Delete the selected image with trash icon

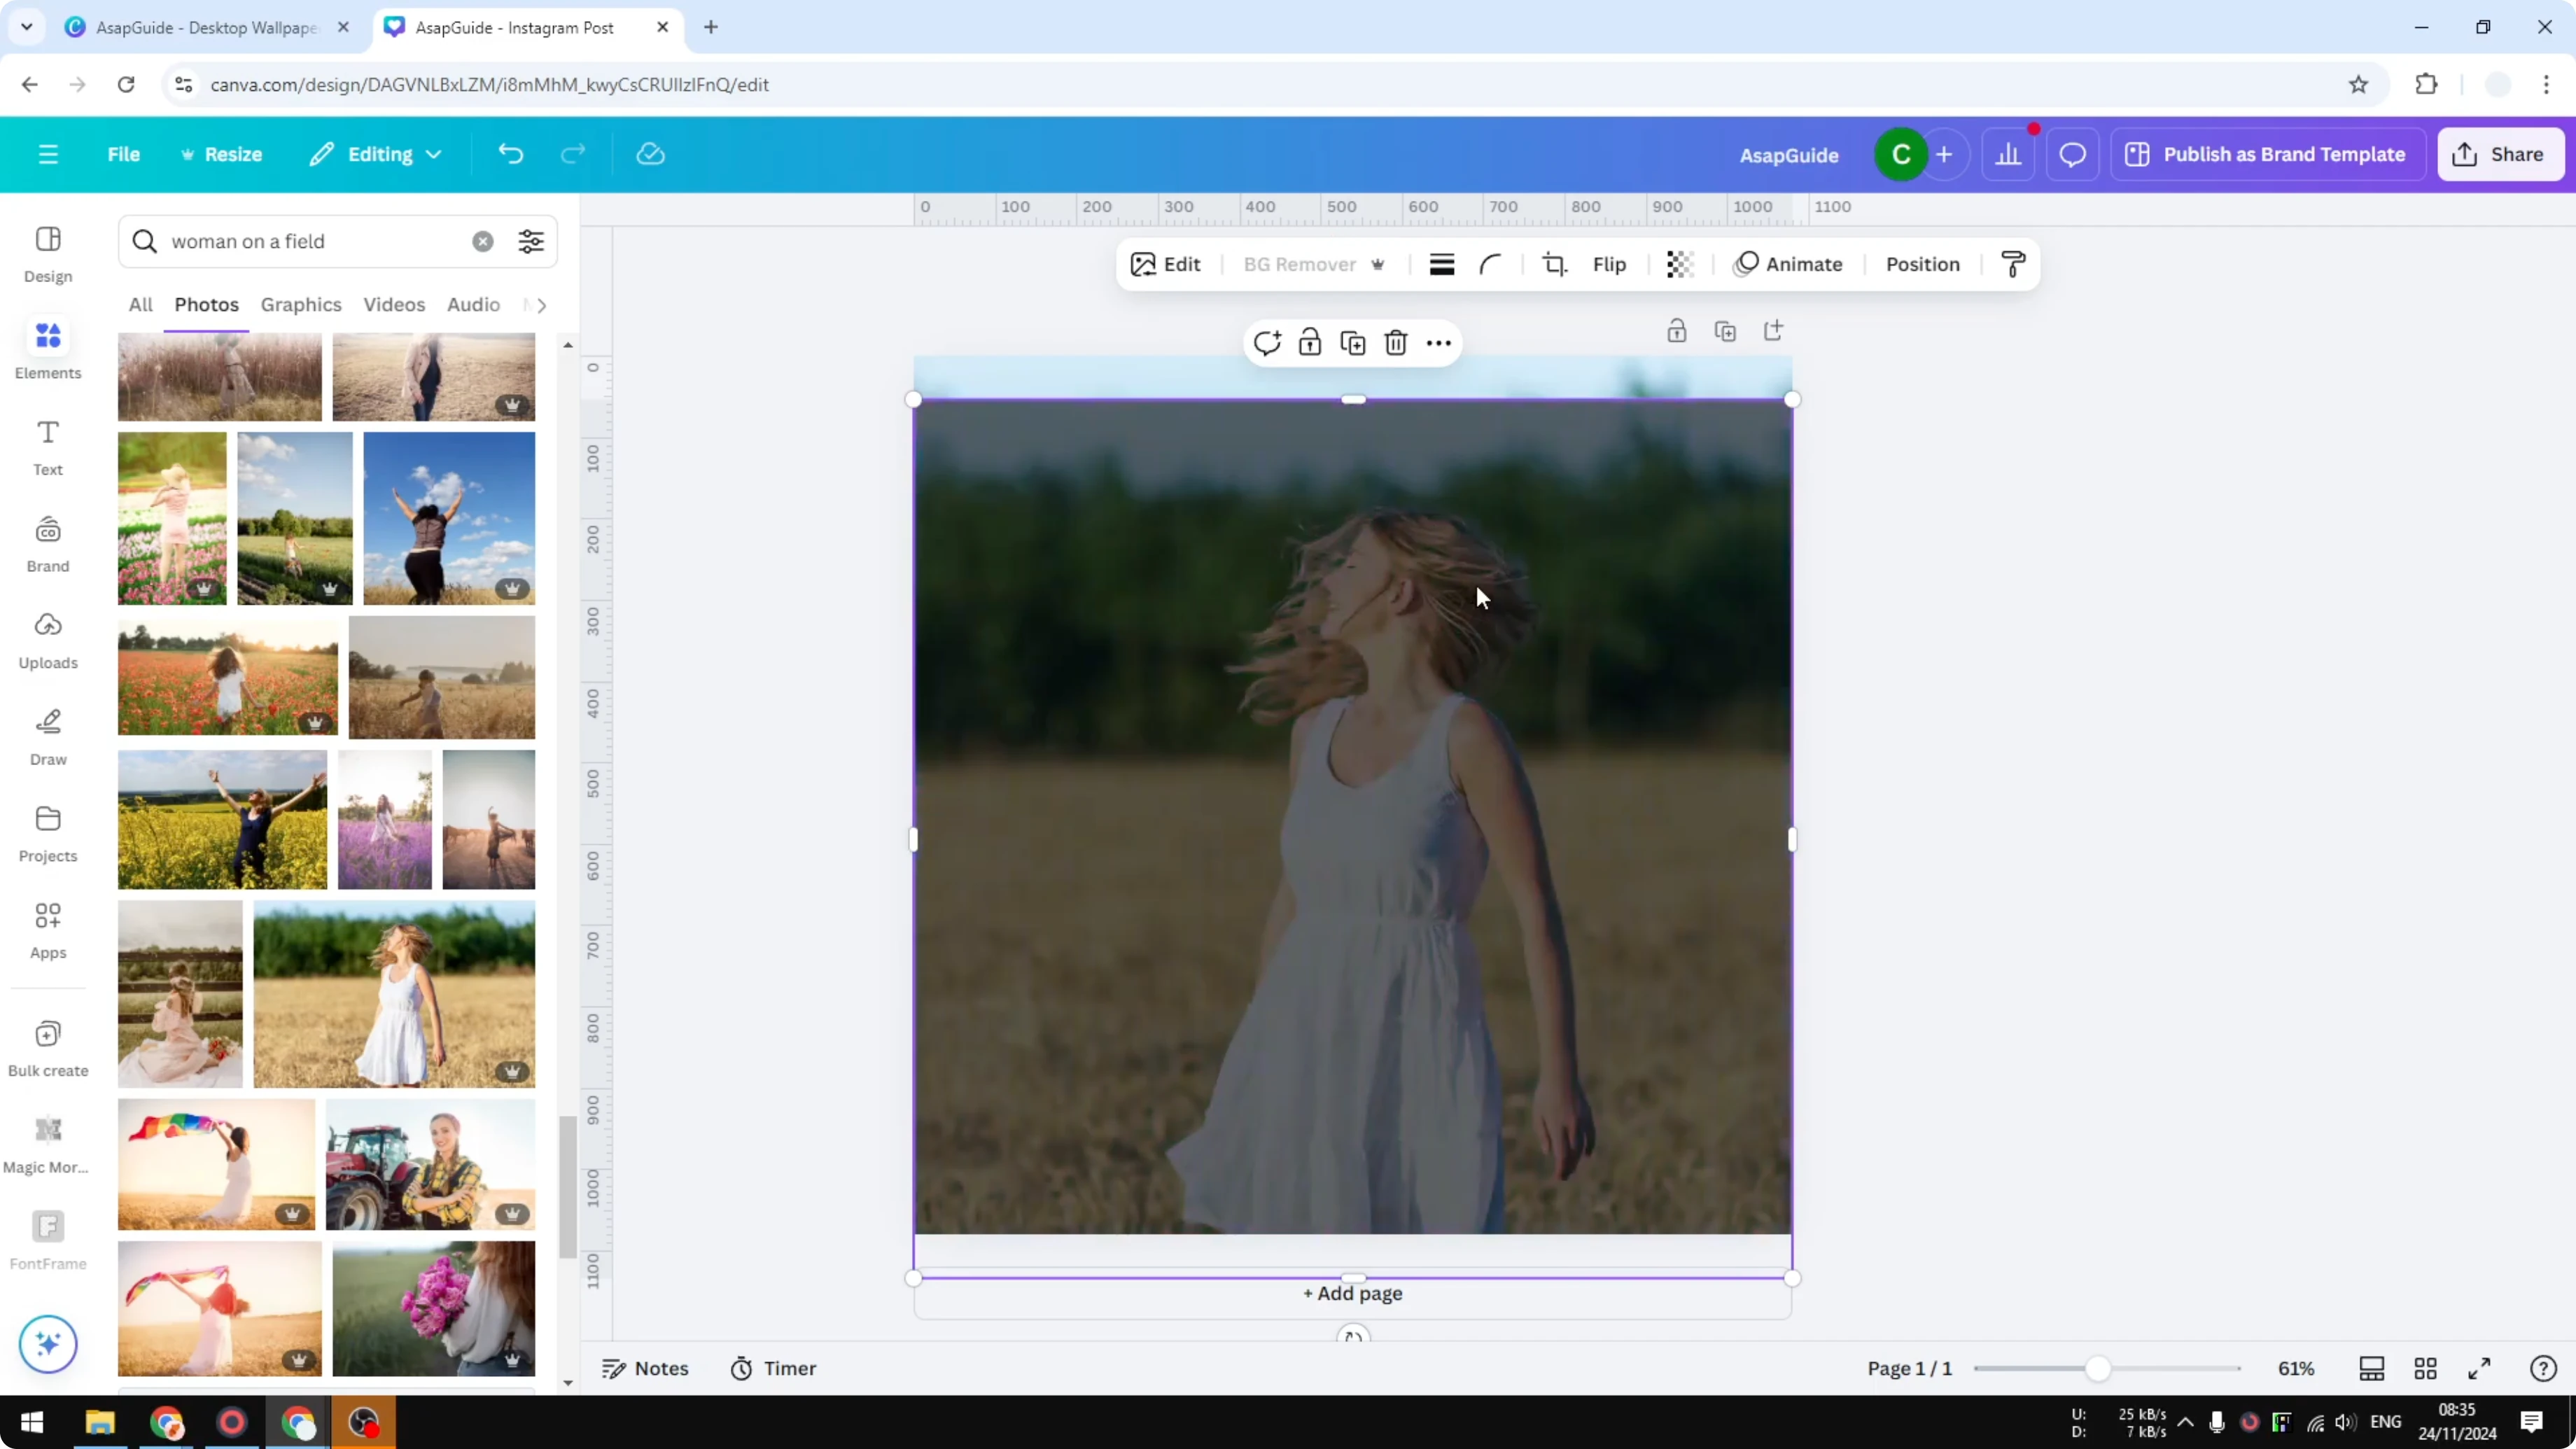(1396, 342)
